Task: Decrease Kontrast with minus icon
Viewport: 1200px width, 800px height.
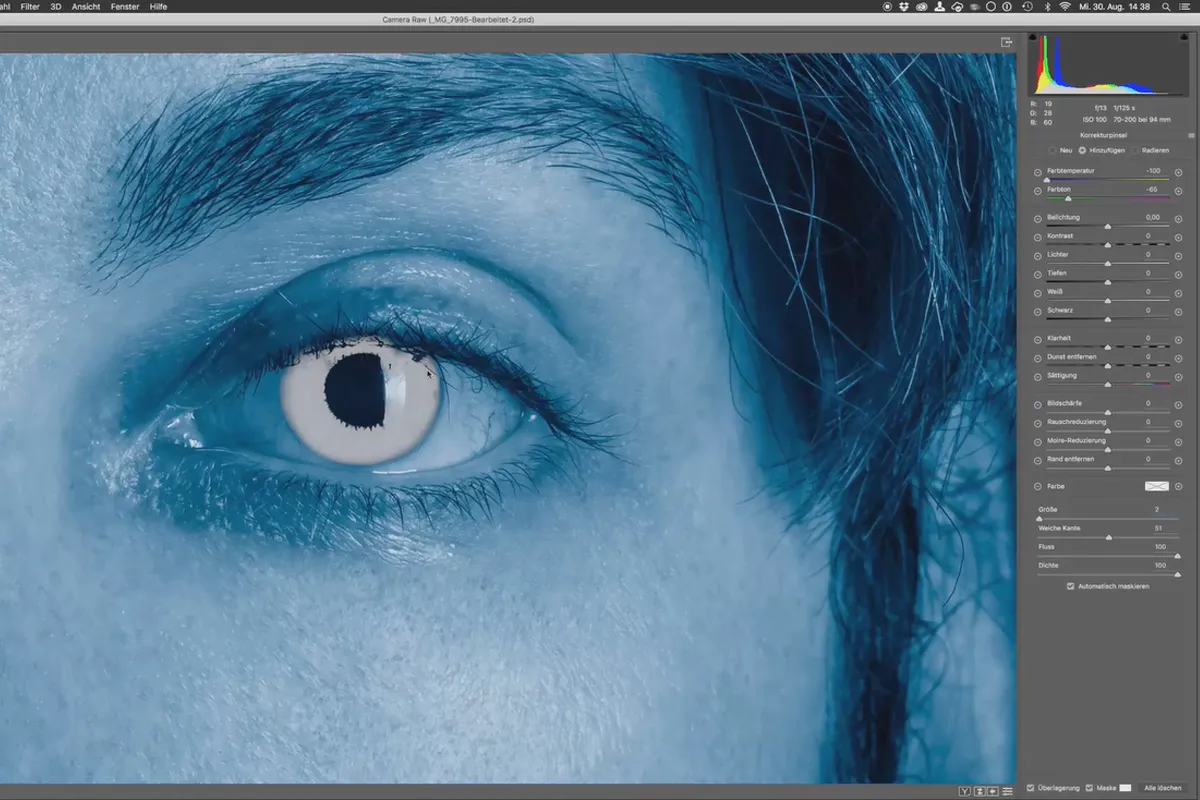Action: click(1037, 238)
